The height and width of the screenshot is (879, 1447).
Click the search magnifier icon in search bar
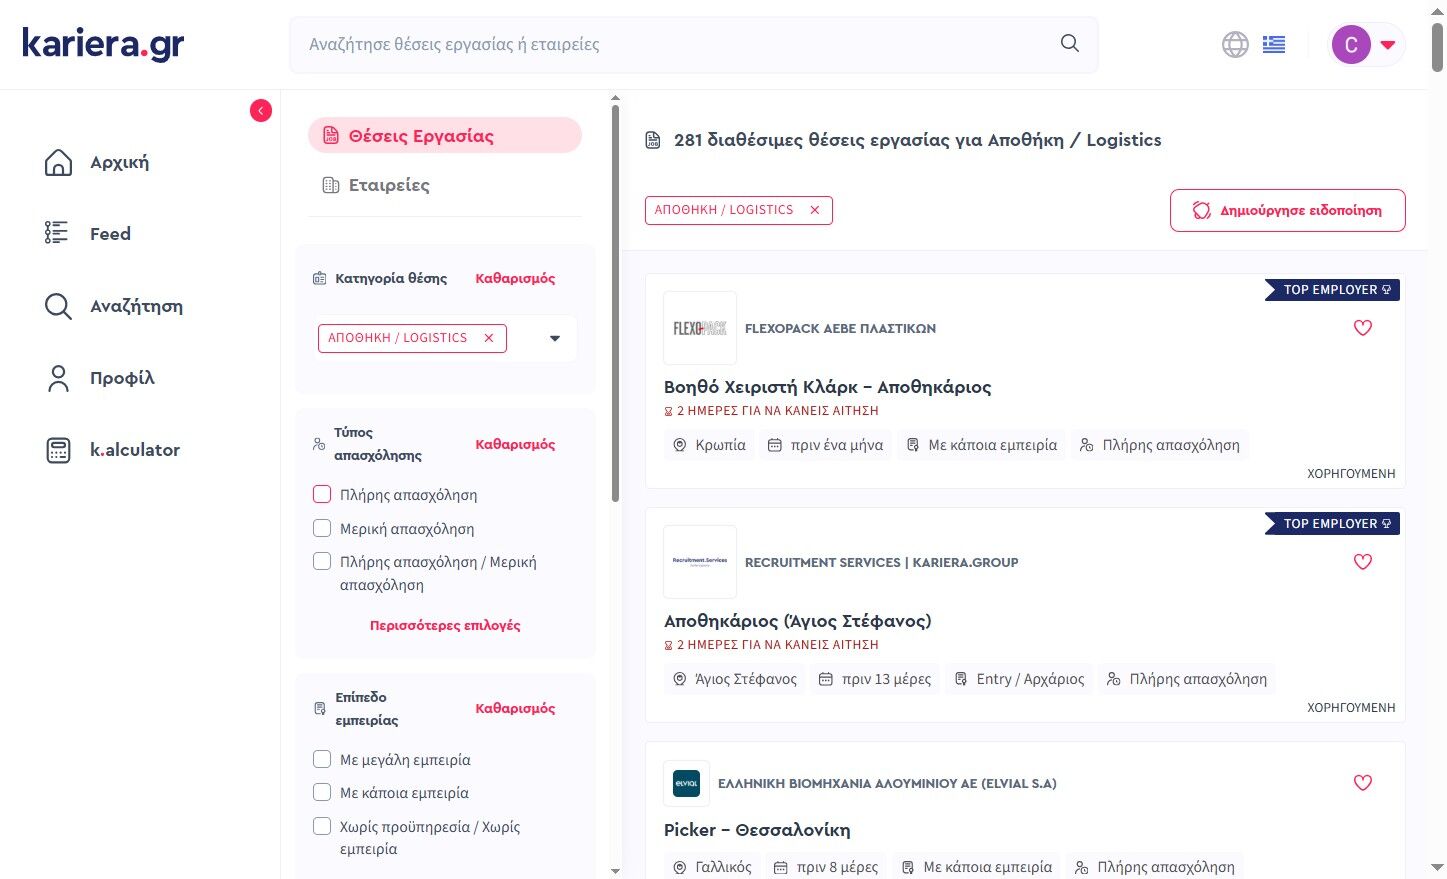[1069, 44]
